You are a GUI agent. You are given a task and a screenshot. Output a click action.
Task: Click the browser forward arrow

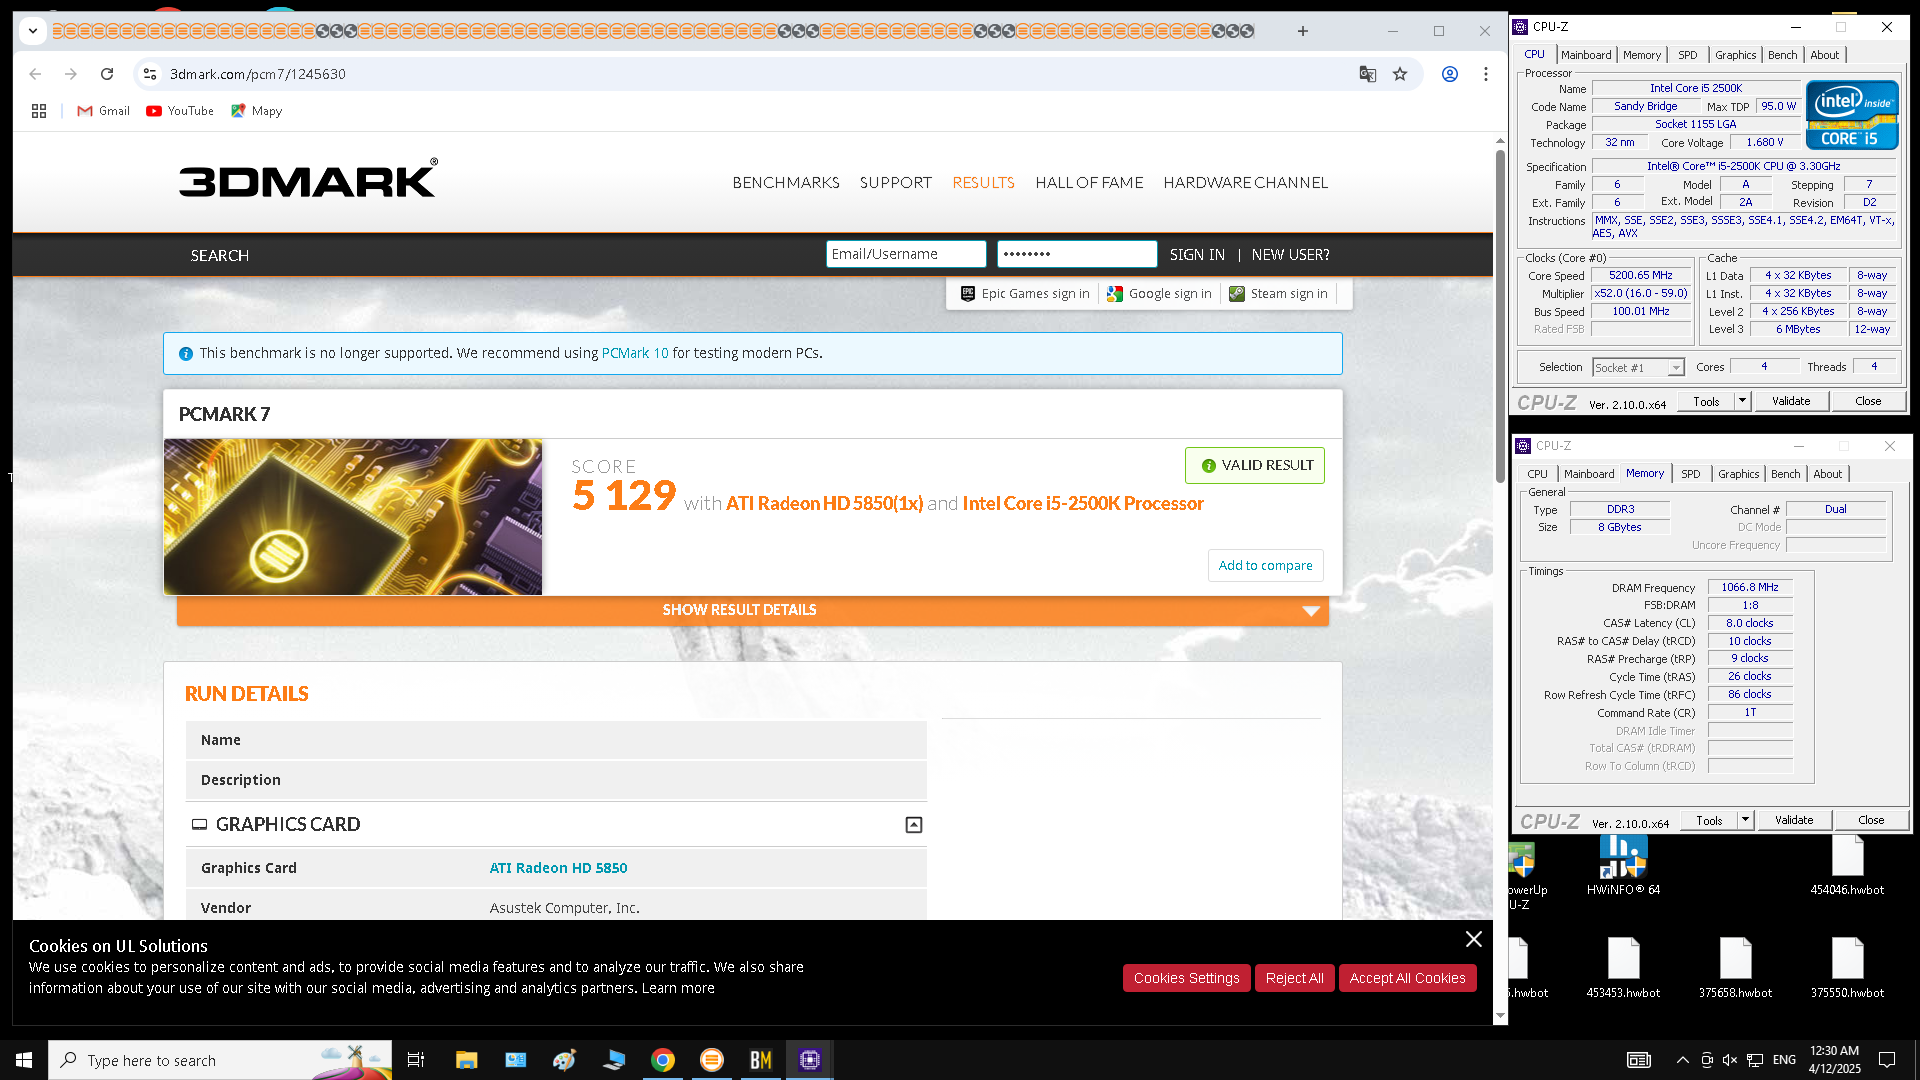(x=71, y=74)
